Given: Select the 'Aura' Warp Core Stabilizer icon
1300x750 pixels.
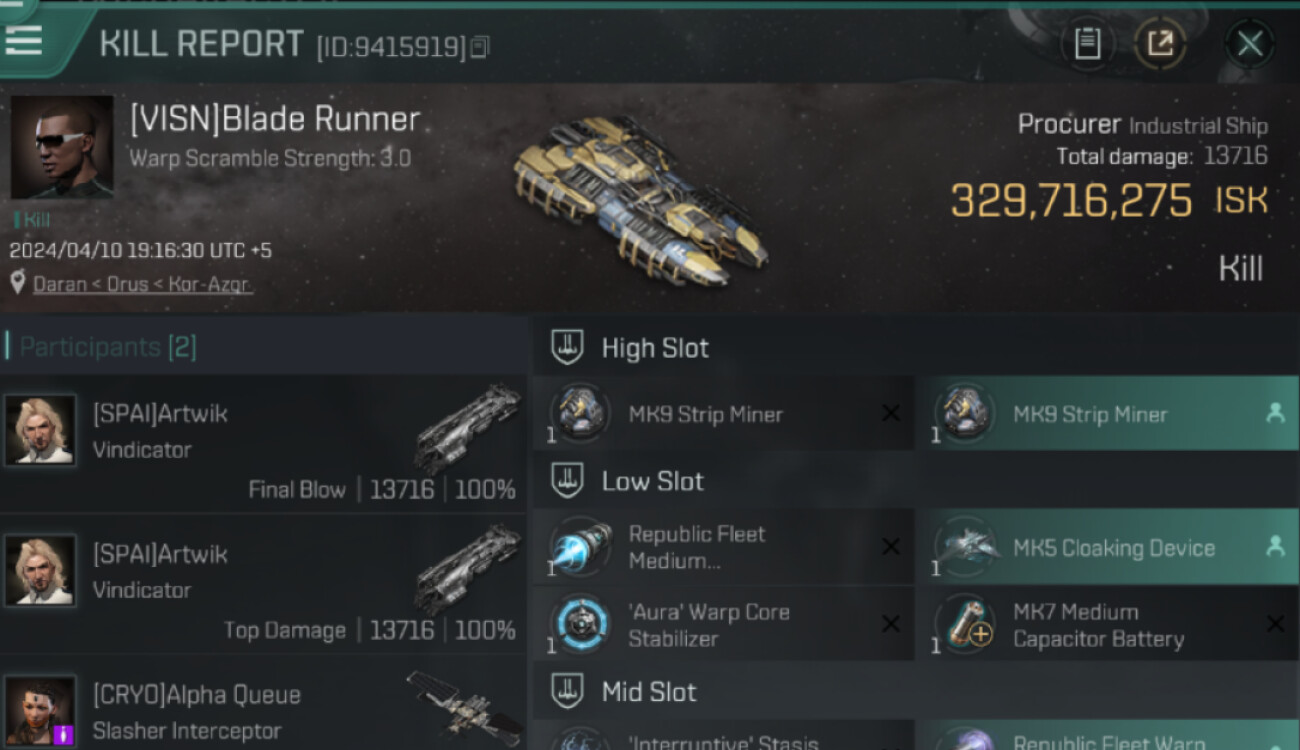Looking at the screenshot, I should click(581, 624).
